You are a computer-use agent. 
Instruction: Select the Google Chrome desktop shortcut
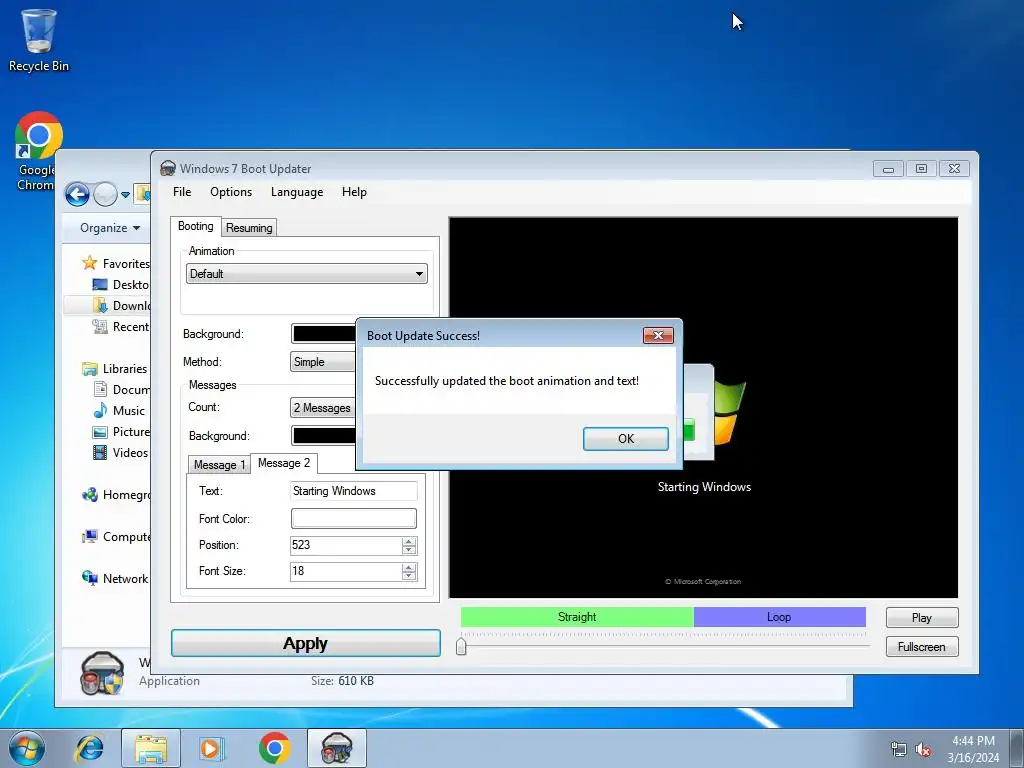pyautogui.click(x=39, y=152)
